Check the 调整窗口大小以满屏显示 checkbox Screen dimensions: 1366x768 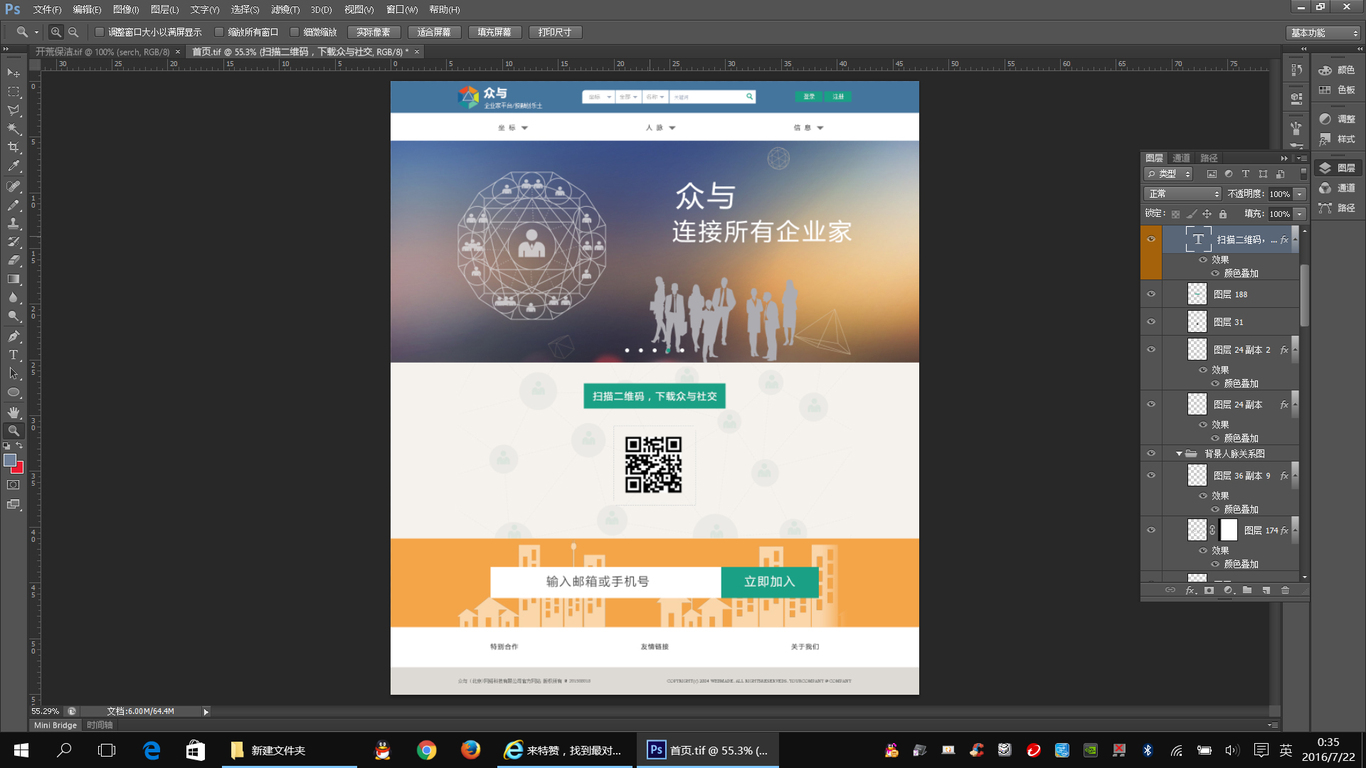tap(99, 32)
